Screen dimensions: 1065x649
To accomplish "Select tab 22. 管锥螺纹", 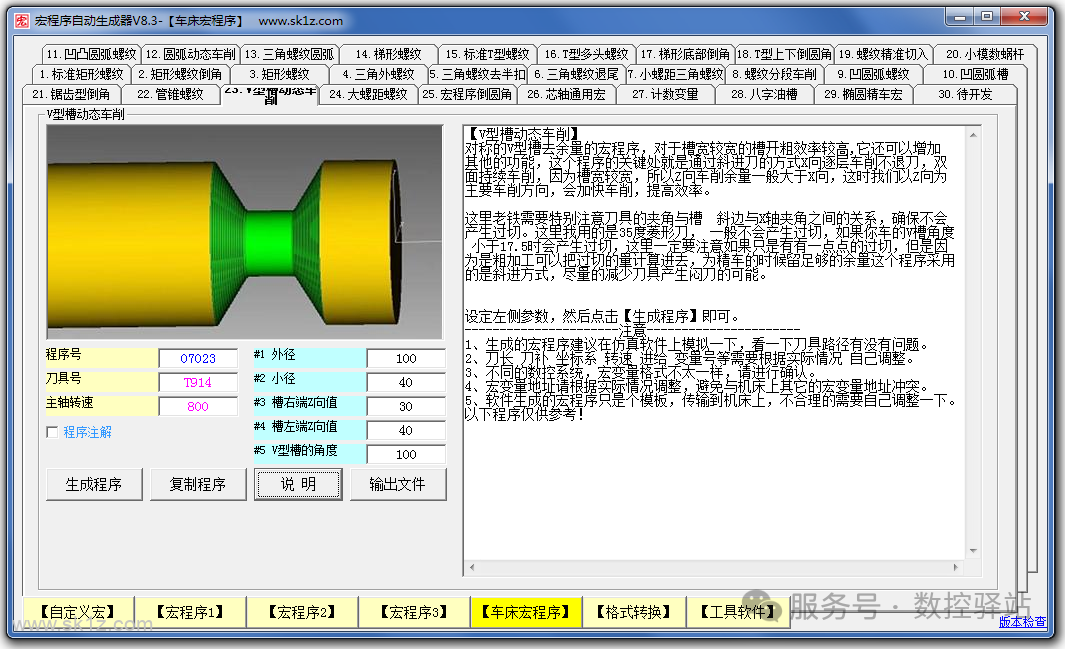I will 170,94.
